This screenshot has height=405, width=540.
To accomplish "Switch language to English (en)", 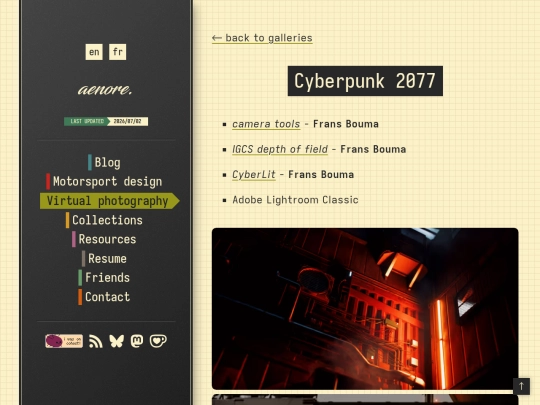I will click(94, 52).
